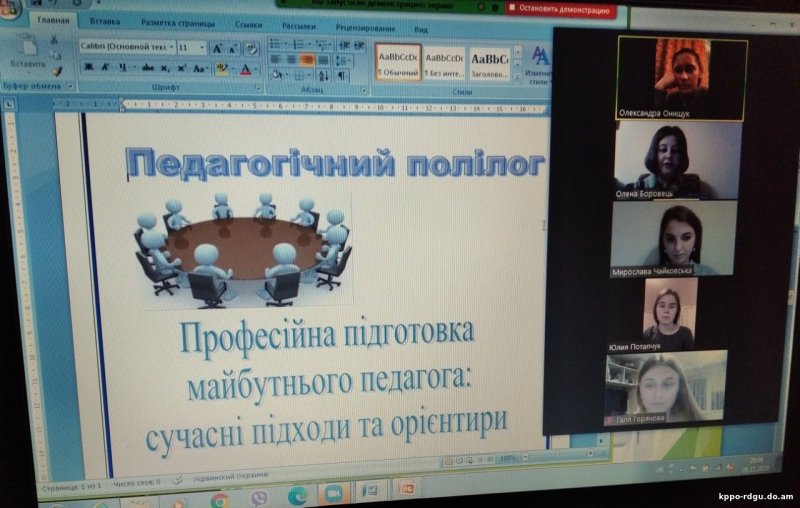This screenshot has height=508, width=800.
Task: Apply the Без интервала style
Action: click(x=444, y=64)
